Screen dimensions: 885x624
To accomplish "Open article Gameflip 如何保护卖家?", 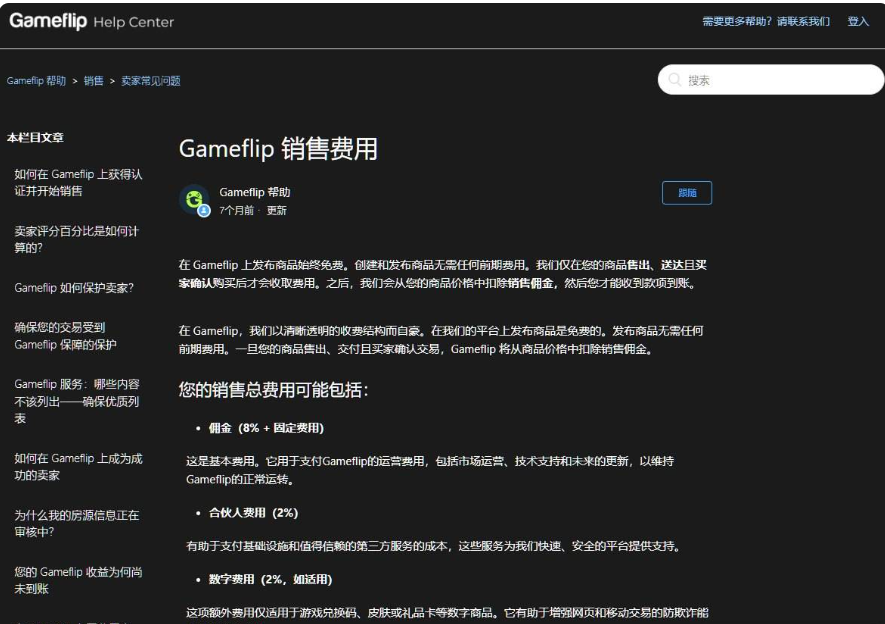I will (74, 288).
